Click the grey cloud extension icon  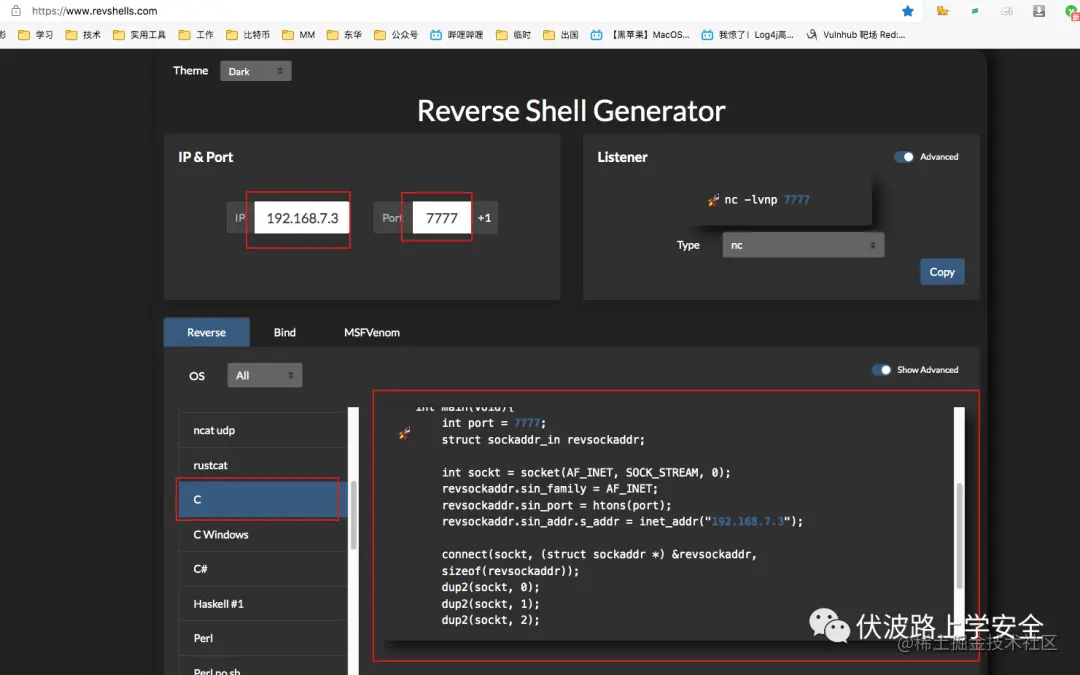[x=1007, y=11]
